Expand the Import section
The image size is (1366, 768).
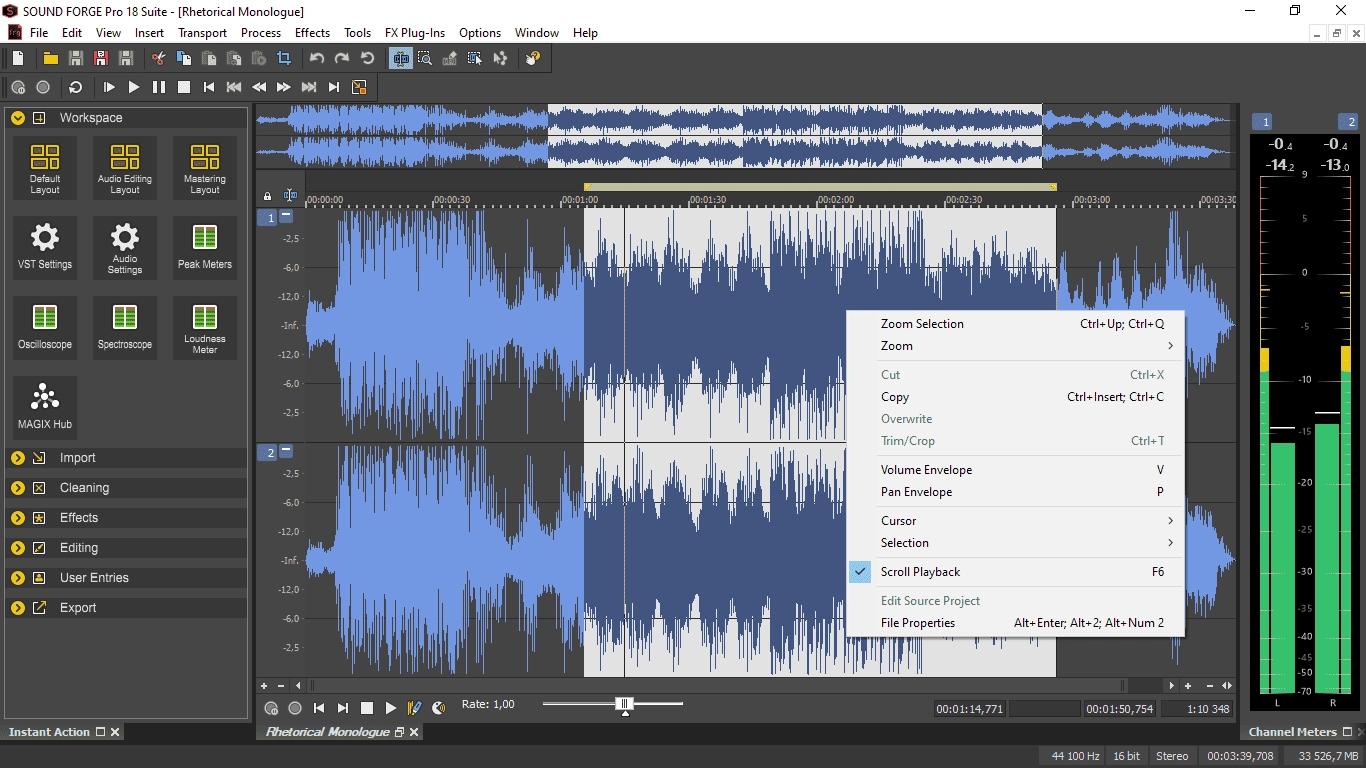(x=17, y=458)
